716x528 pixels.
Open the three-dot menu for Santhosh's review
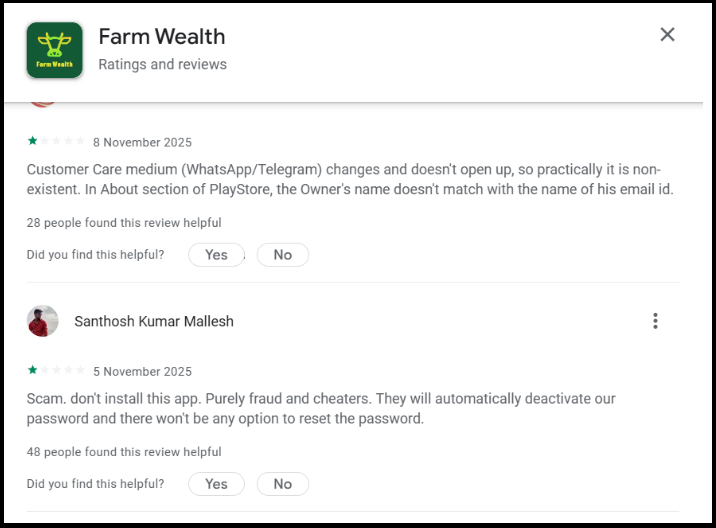(x=655, y=321)
